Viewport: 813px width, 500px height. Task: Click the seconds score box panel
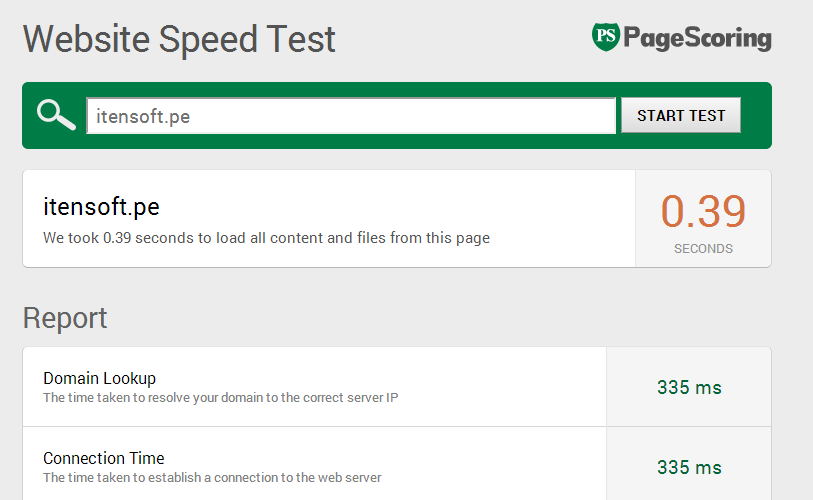click(x=703, y=219)
